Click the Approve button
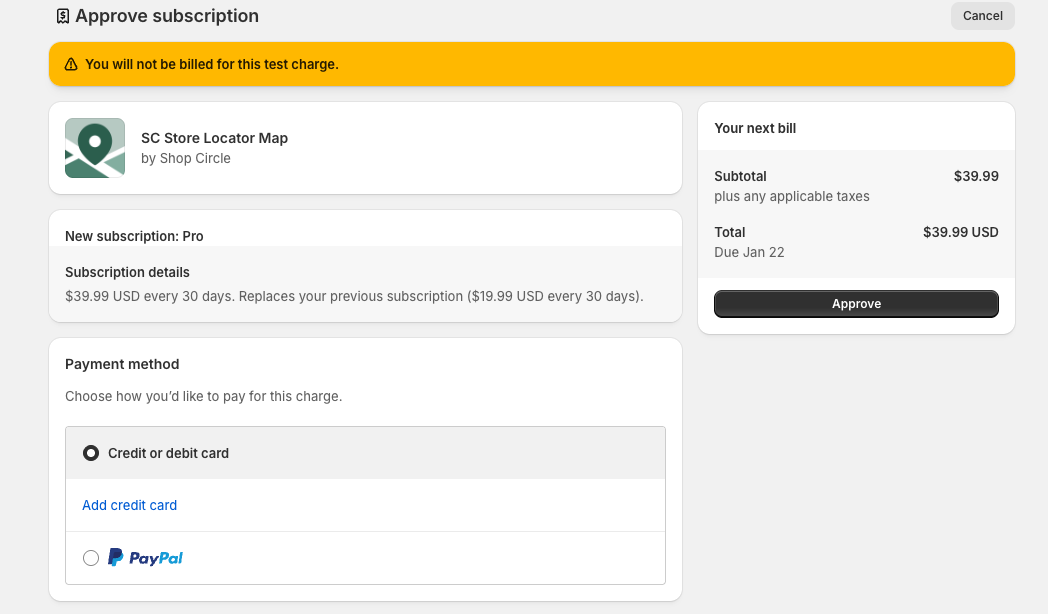The width and height of the screenshot is (1048, 614). pos(856,304)
